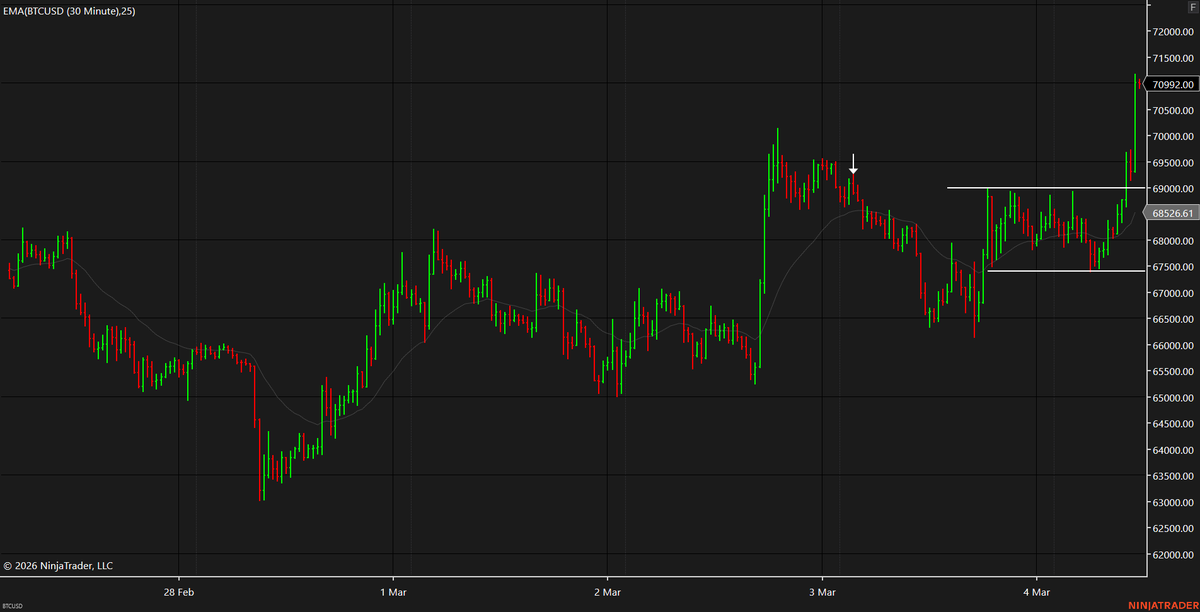
Task: Click the 69500.00 price axis label
Action: pyautogui.click(x=1174, y=163)
